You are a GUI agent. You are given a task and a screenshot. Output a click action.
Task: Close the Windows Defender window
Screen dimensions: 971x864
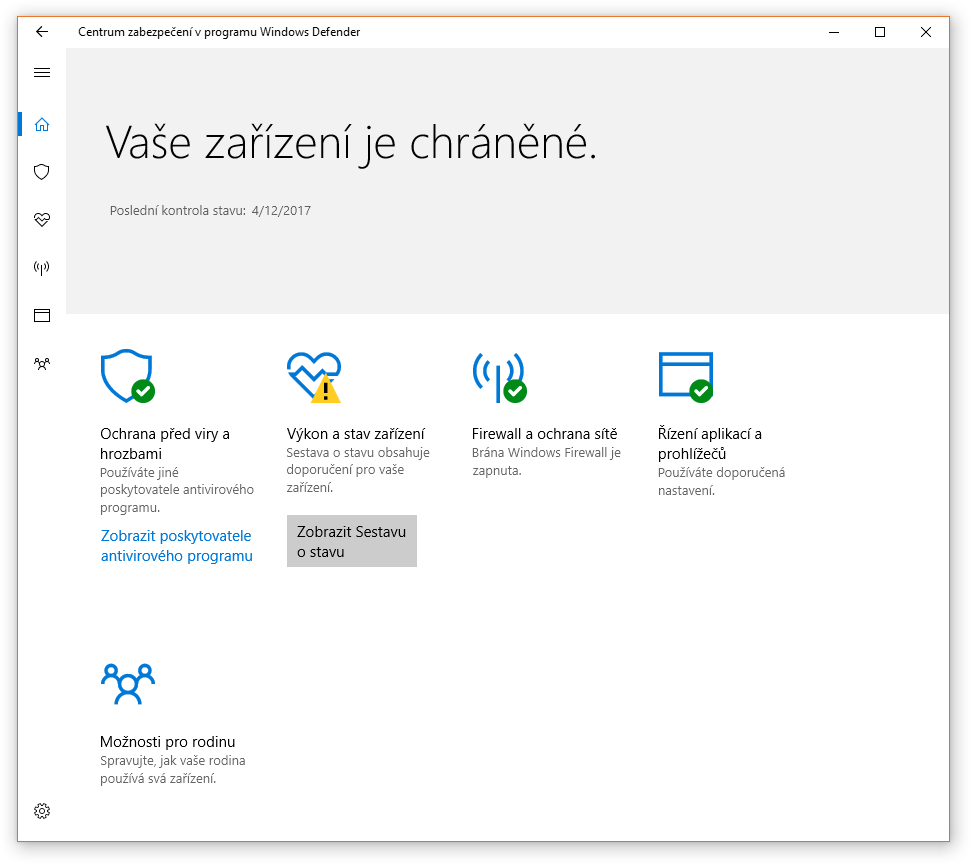[x=926, y=32]
